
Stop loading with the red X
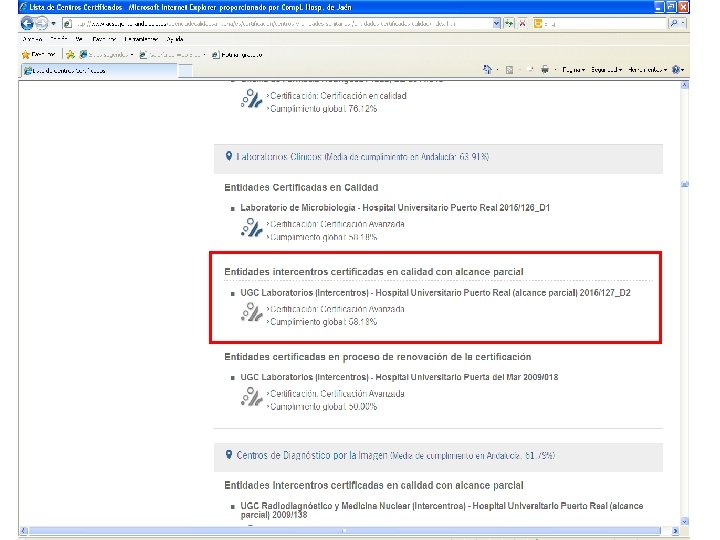pos(523,23)
